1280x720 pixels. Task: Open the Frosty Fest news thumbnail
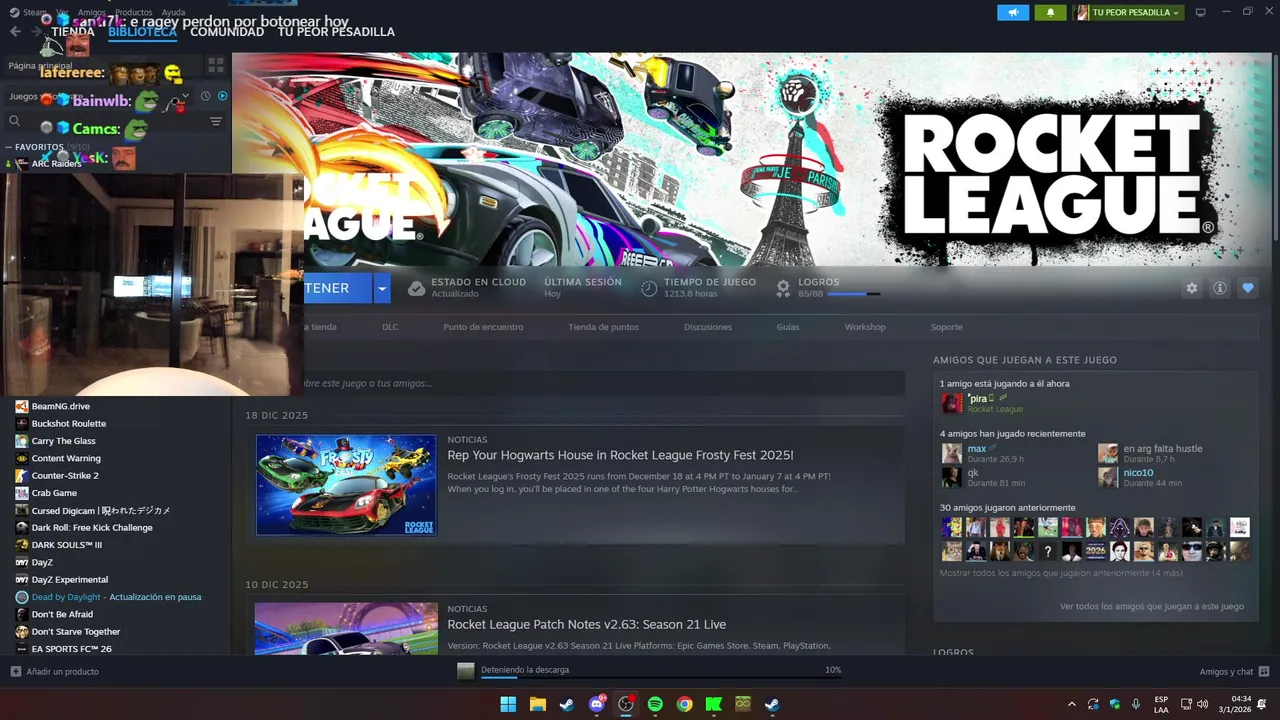[x=346, y=485]
